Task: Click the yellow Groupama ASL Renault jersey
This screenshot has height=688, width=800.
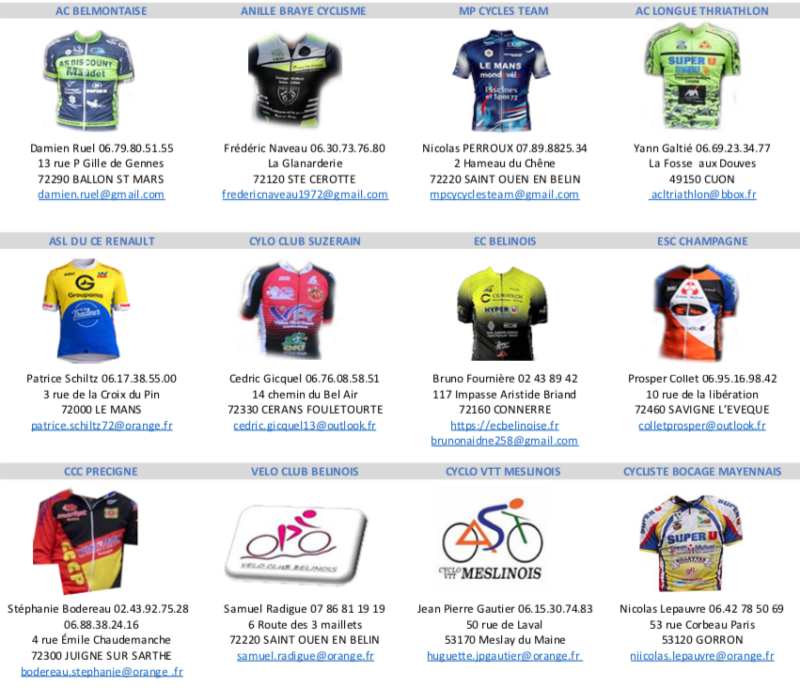Action: coord(86,310)
